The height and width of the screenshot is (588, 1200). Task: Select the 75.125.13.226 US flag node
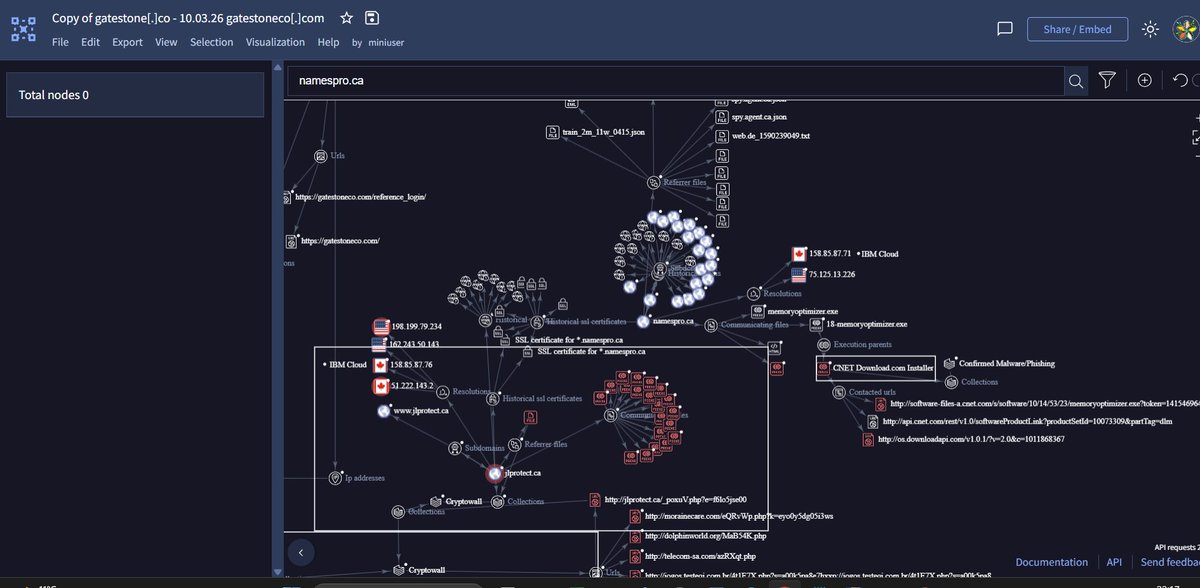(799, 274)
